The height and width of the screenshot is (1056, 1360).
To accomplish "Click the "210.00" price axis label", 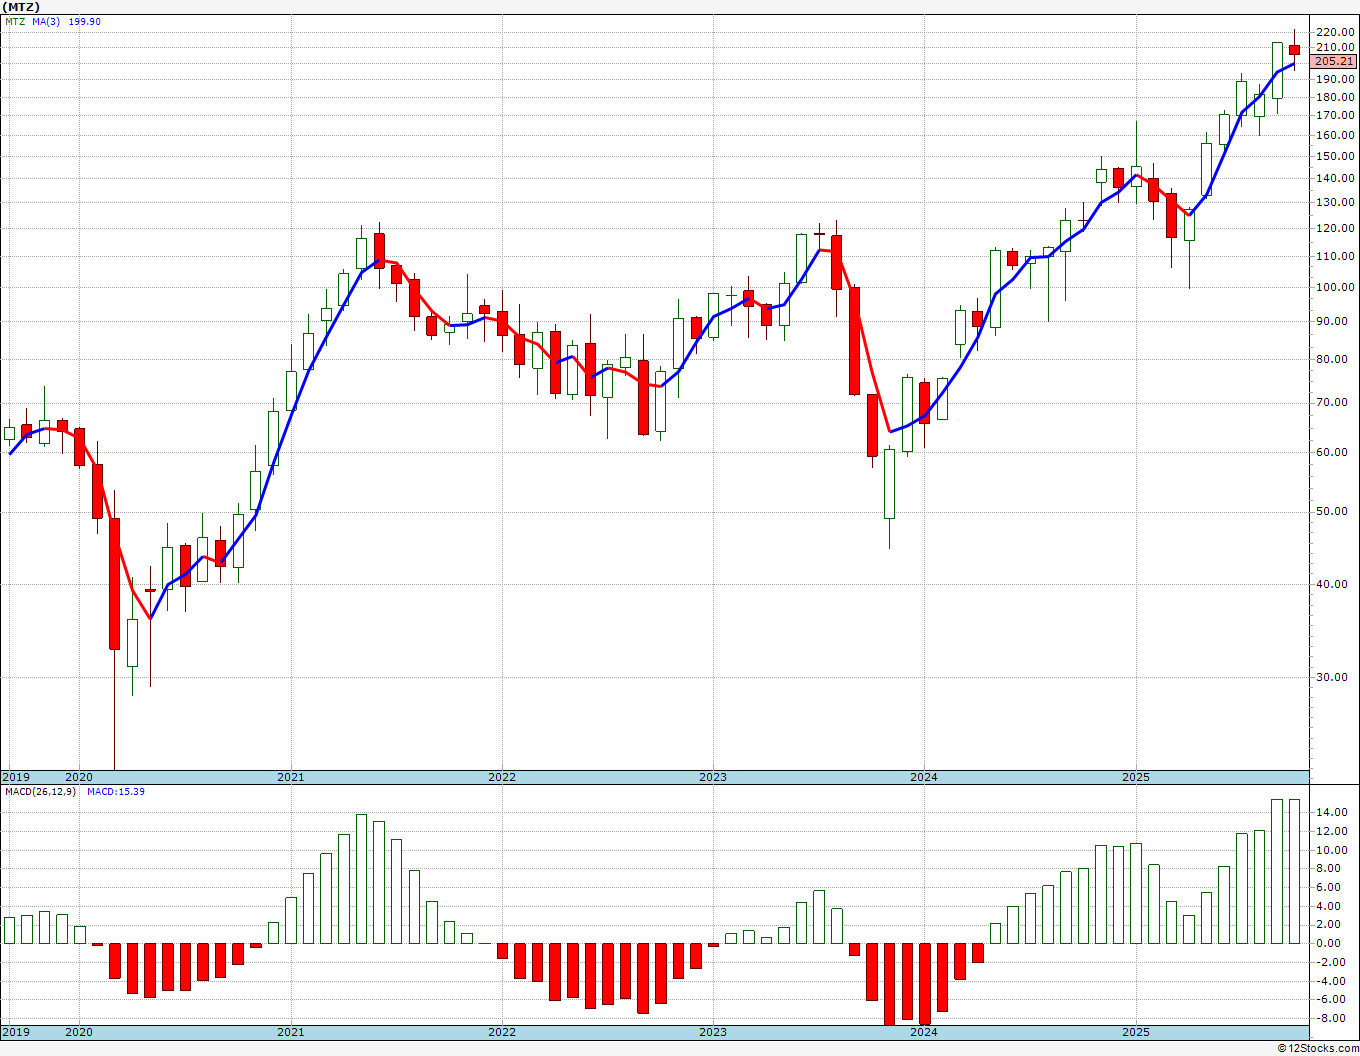I will [1335, 47].
